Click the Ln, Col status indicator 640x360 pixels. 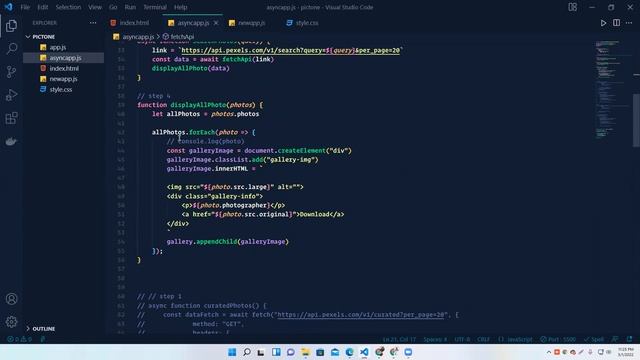pos(399,339)
